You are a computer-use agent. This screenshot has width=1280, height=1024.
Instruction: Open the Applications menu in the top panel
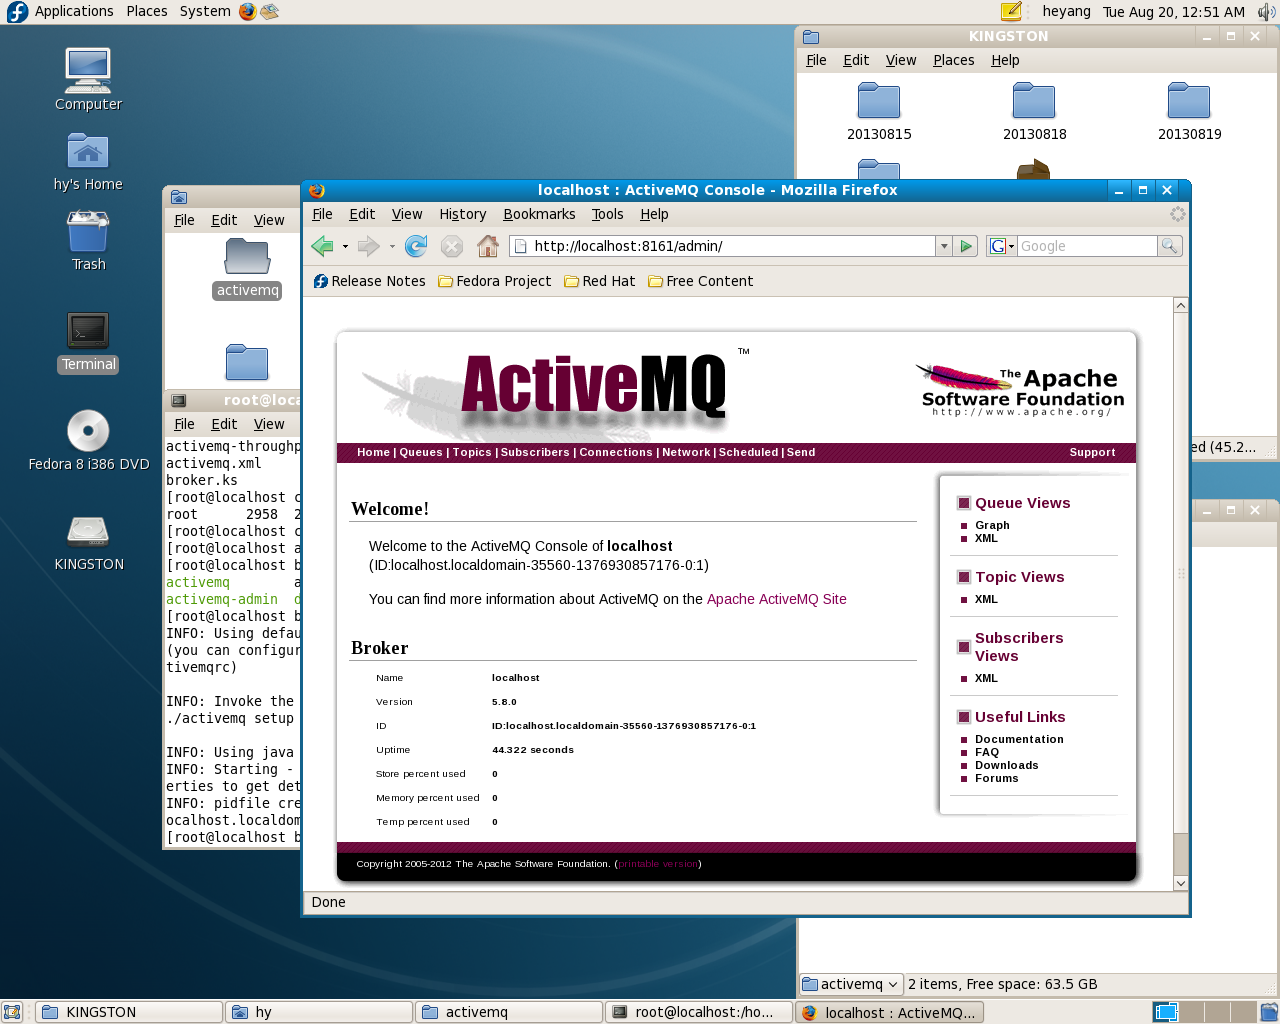coord(61,11)
